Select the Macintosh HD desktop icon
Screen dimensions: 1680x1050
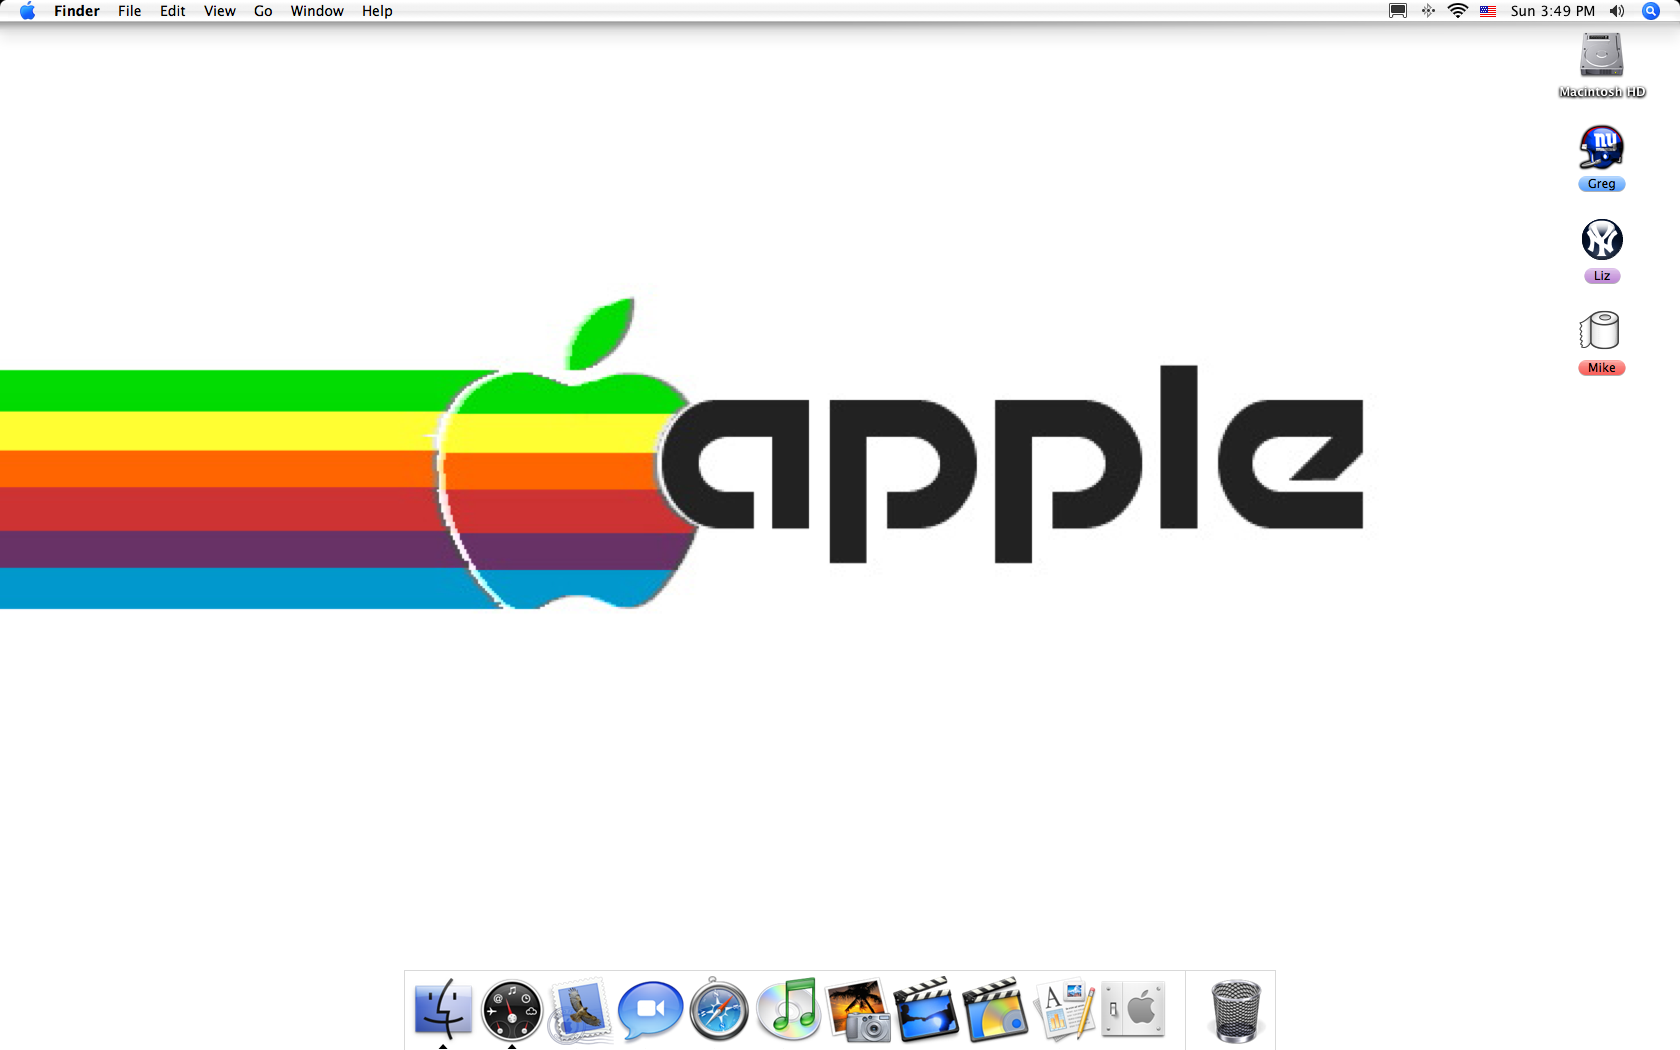[1601, 55]
